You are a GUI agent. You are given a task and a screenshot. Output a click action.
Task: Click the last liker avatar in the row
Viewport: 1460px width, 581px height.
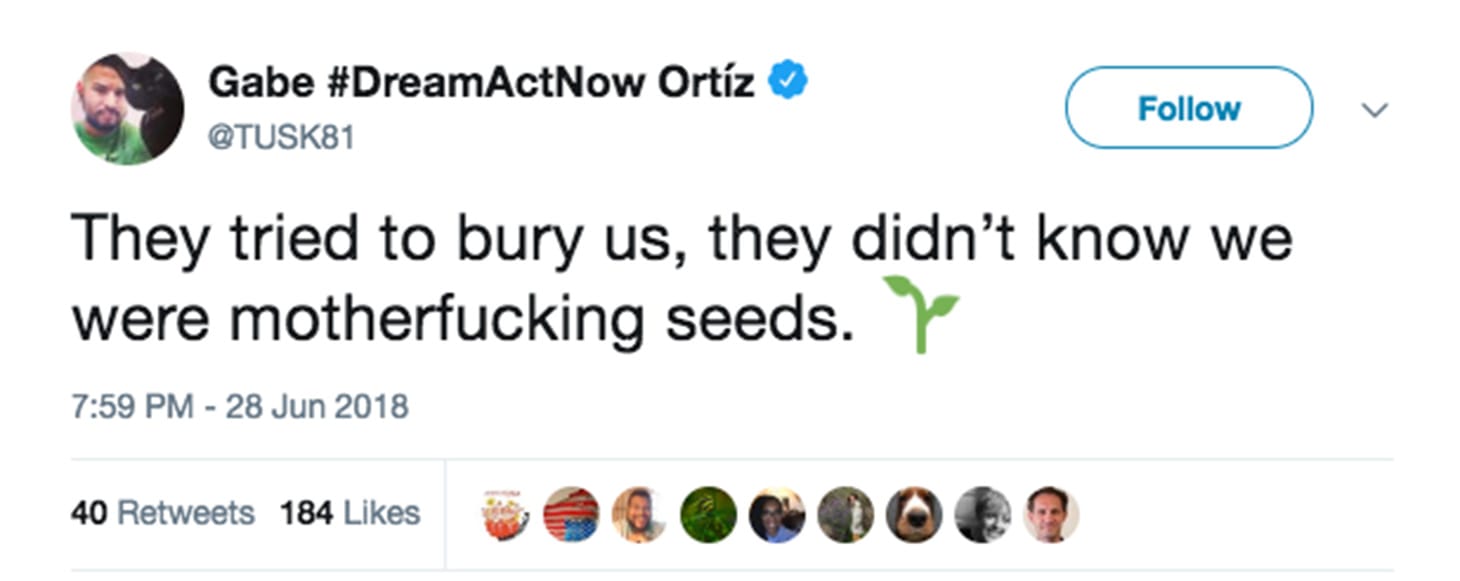pos(1050,512)
